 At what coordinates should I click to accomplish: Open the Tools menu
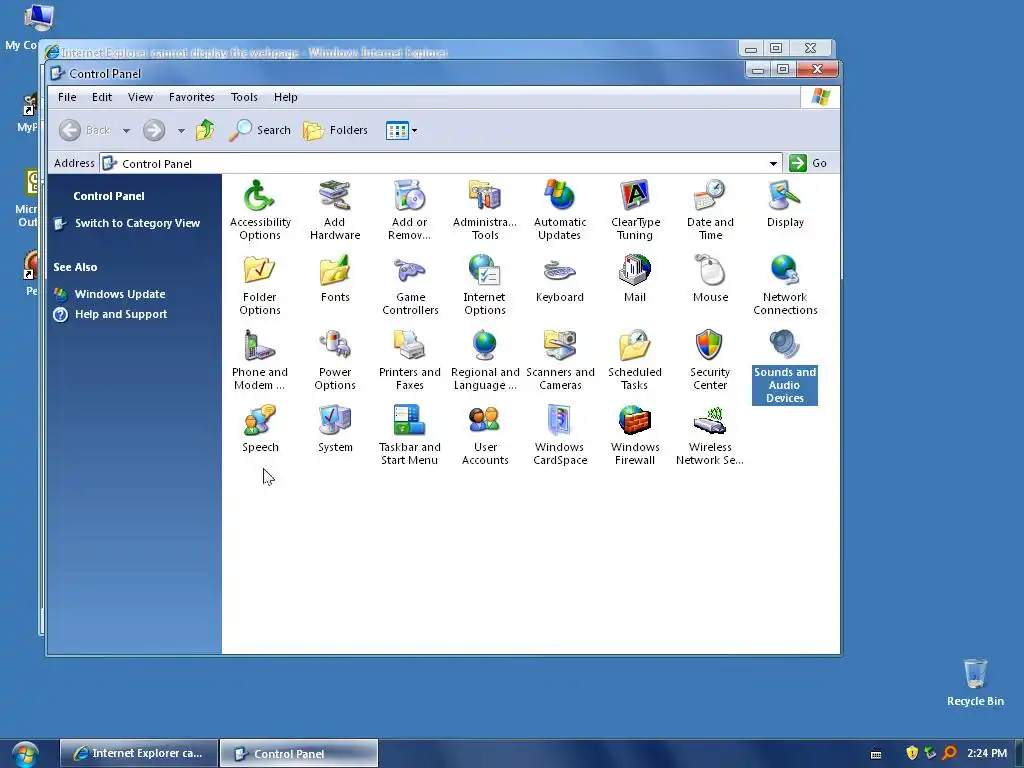(244, 97)
